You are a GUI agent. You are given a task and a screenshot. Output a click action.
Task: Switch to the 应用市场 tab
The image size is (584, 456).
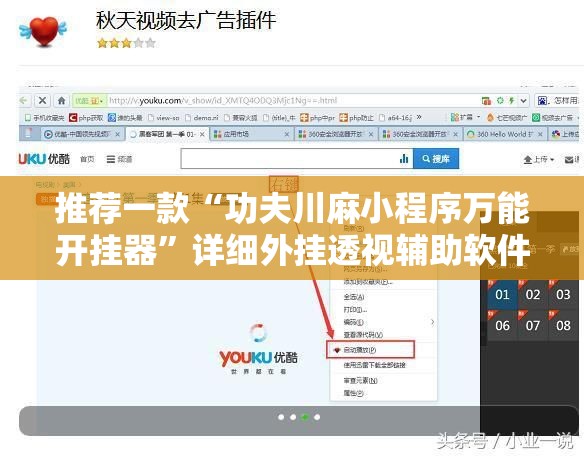[x=251, y=134]
